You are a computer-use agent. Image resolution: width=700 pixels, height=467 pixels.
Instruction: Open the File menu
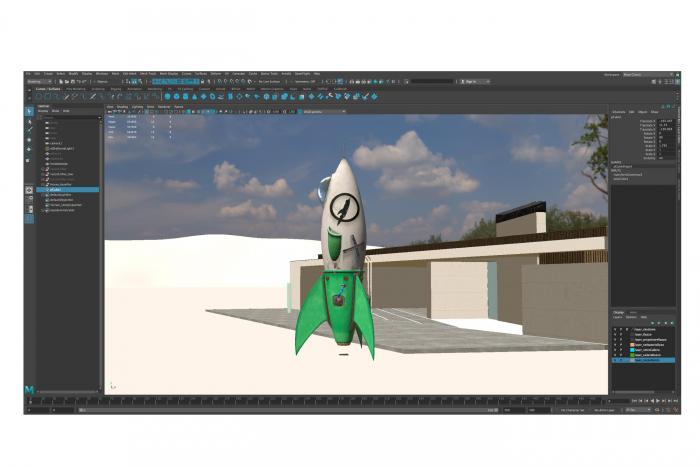click(x=28, y=73)
